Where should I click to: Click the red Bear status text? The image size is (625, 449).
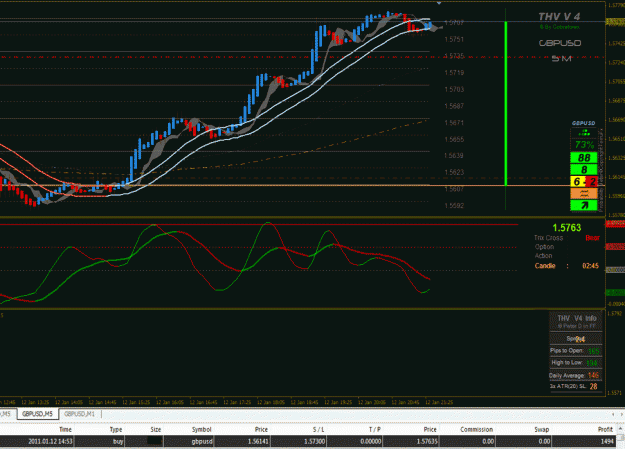pos(592,238)
